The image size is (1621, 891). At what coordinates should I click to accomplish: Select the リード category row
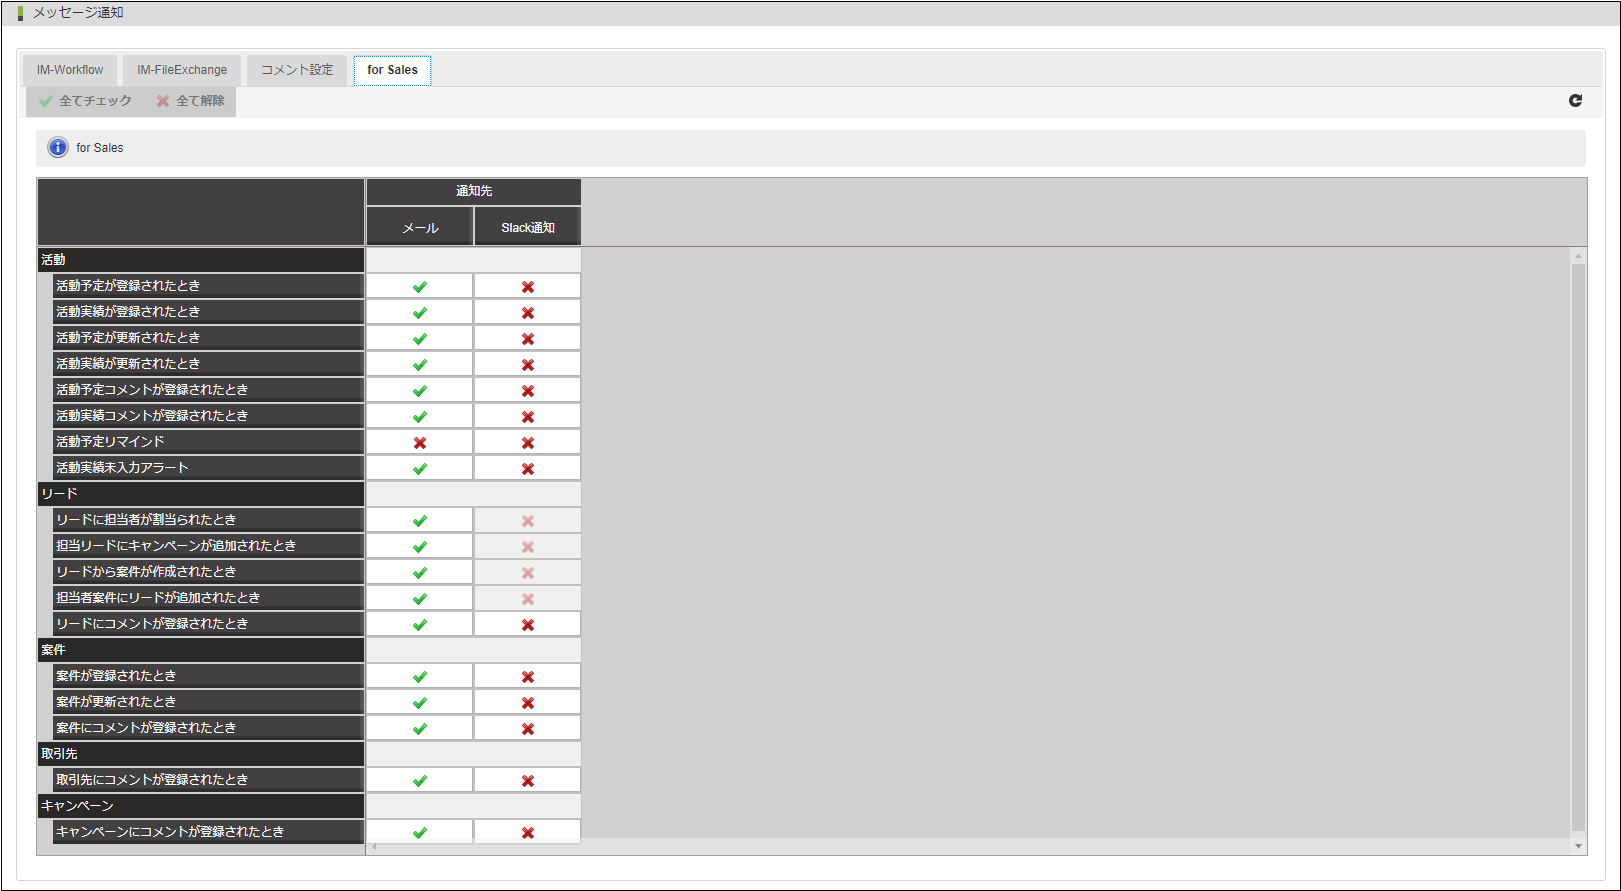click(x=201, y=494)
